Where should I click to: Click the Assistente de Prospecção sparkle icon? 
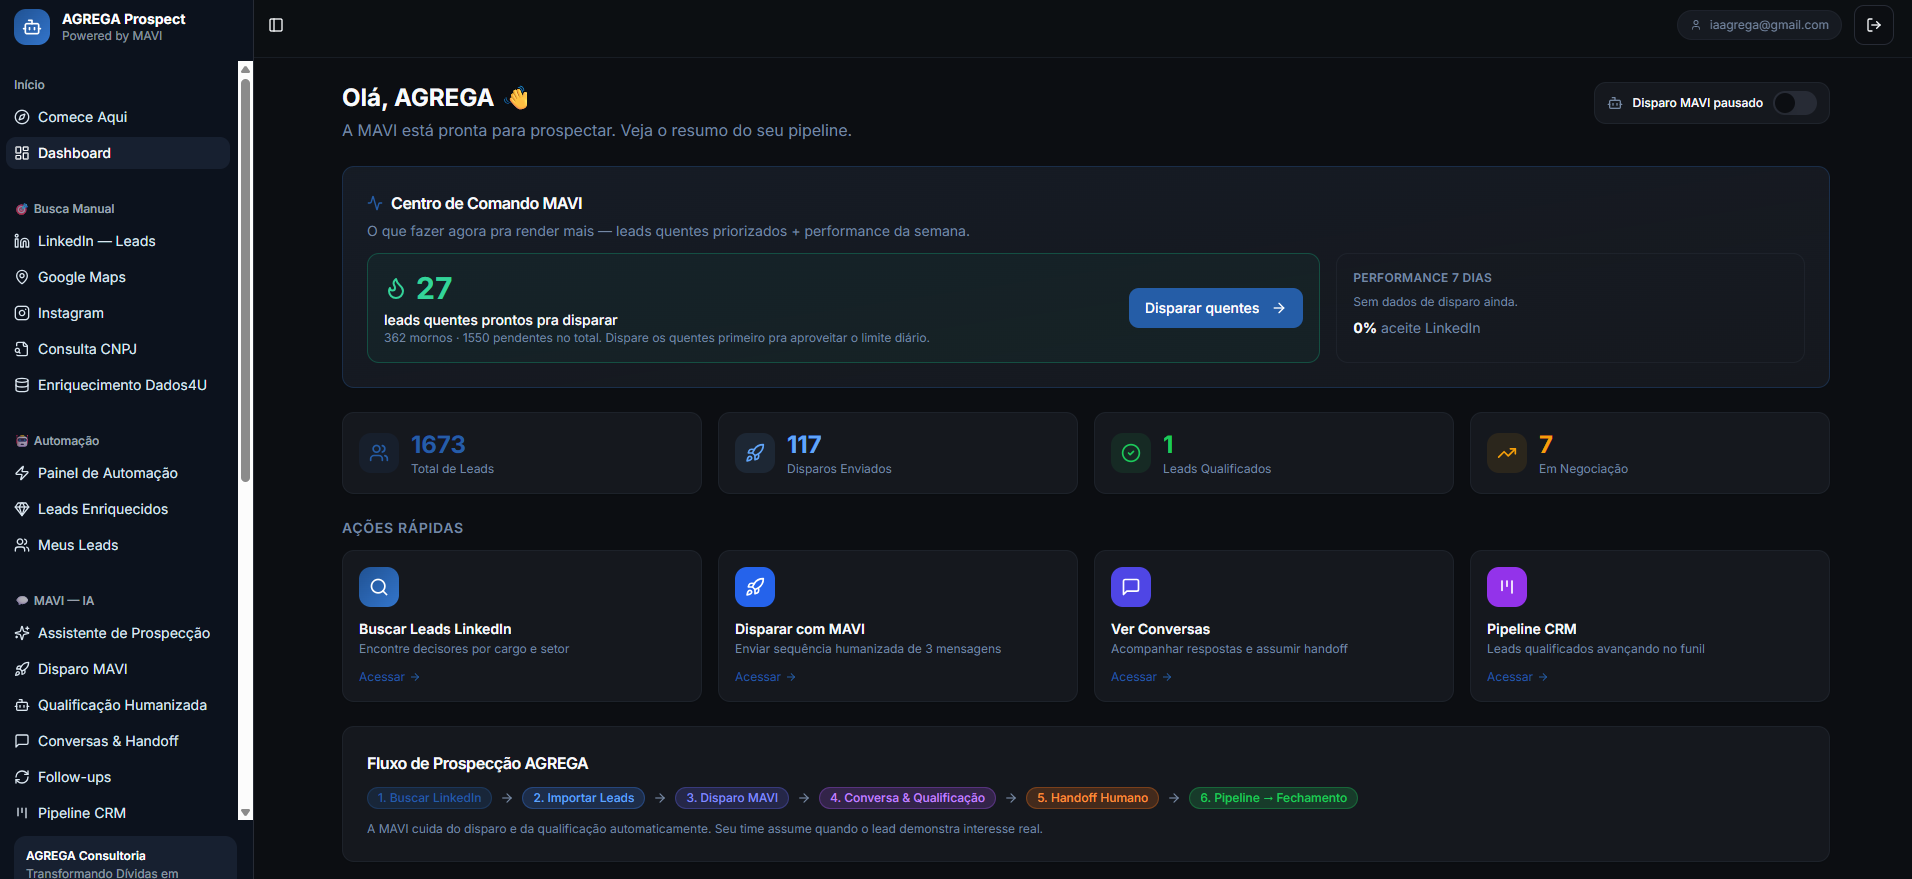22,633
